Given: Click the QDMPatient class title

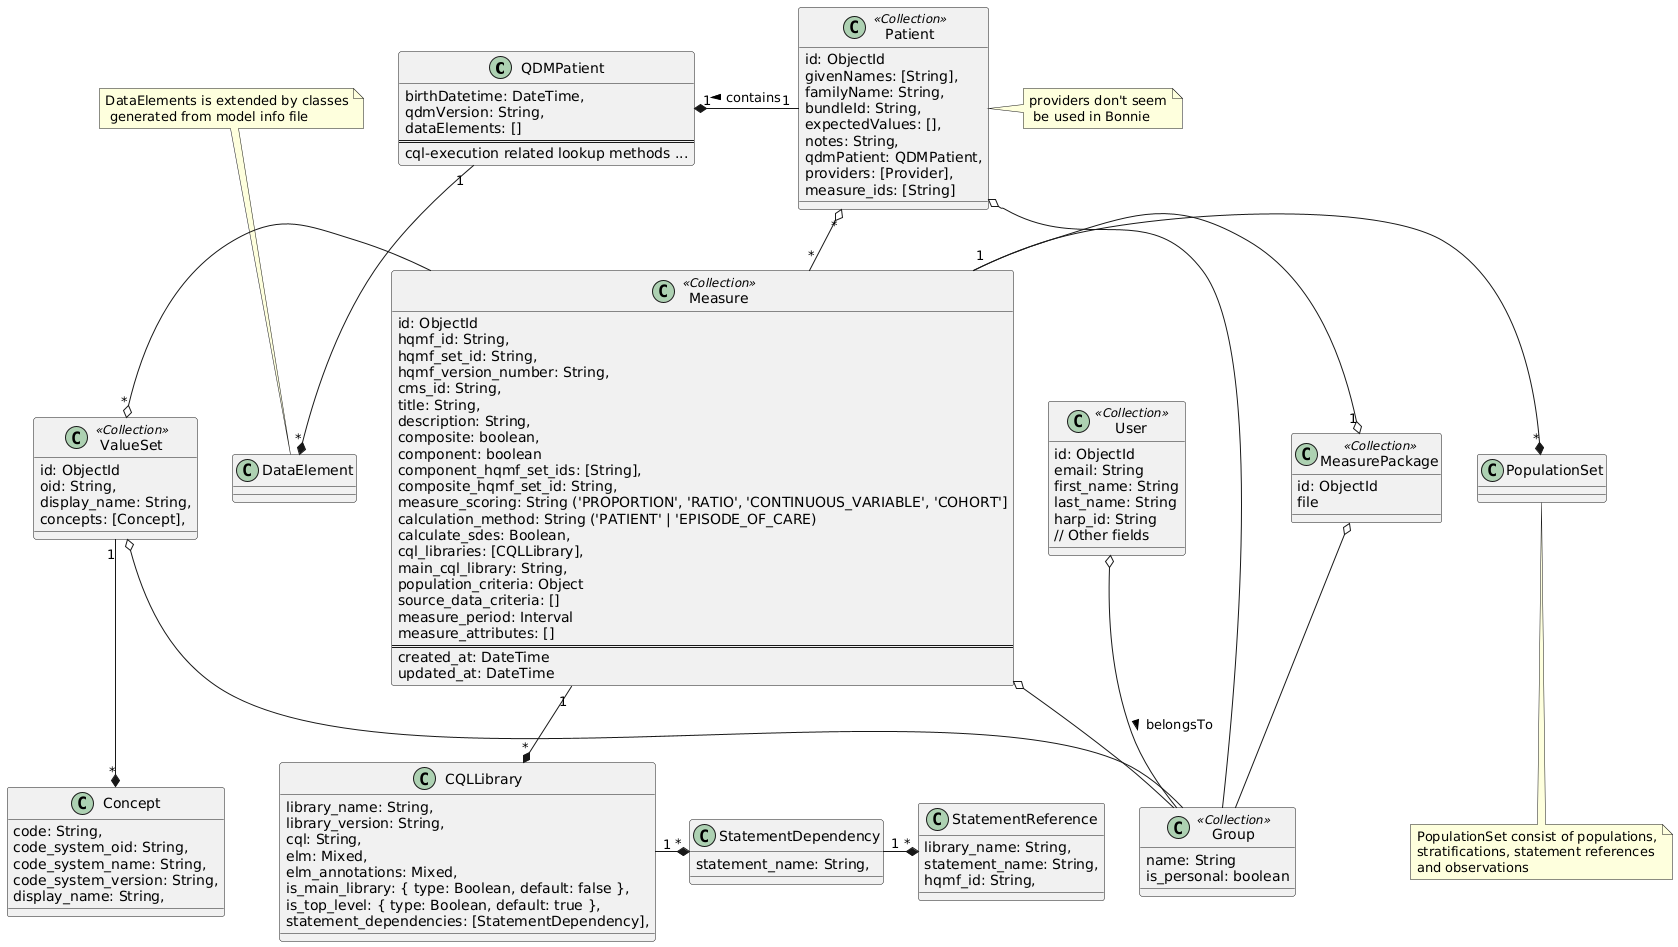Looking at the screenshot, I should tap(563, 68).
